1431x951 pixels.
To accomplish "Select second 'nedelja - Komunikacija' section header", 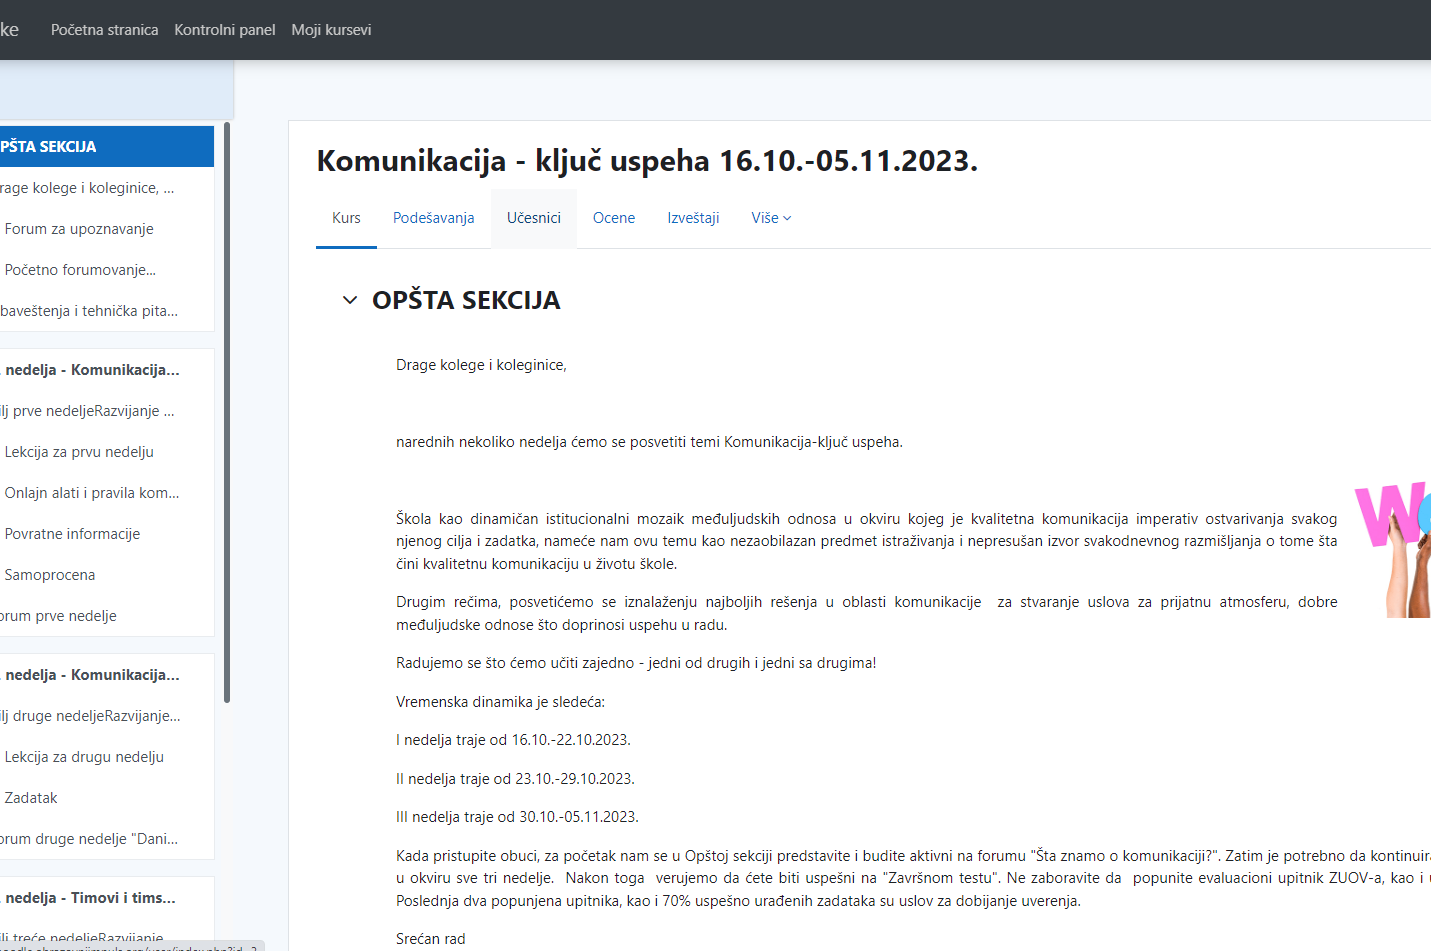I will 92,675.
